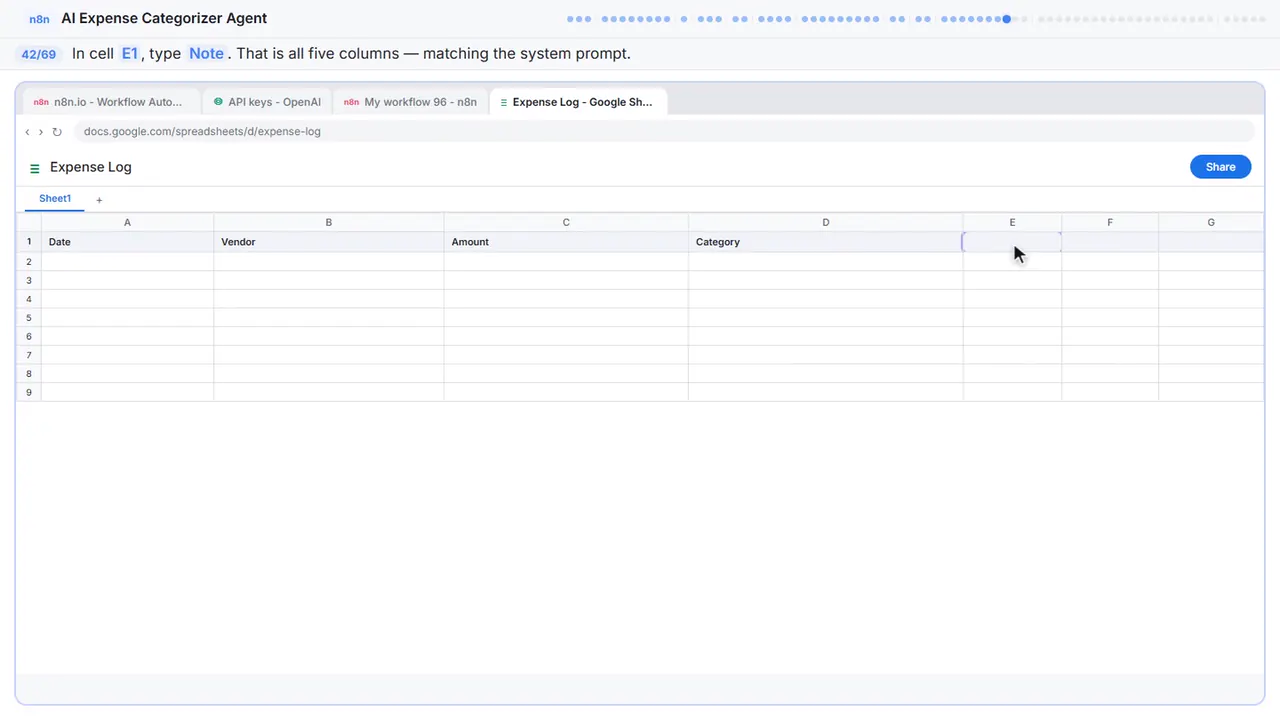1280x720 pixels.
Task: Select the Sheet1 sheet tab
Action: [55, 199]
